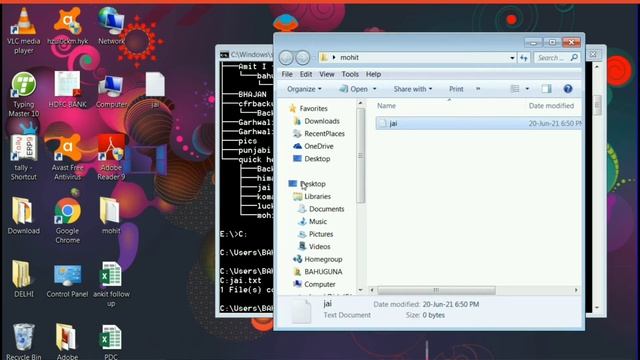Launch Typing Master 10 shortcut
The height and width of the screenshot is (360, 640).
24,95
